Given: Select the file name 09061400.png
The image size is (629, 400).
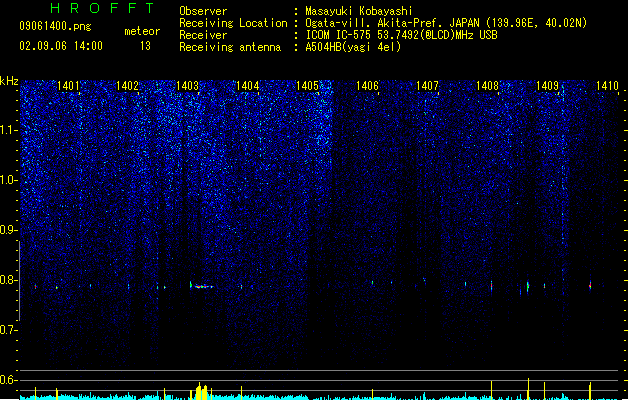Looking at the screenshot, I should (55, 26).
